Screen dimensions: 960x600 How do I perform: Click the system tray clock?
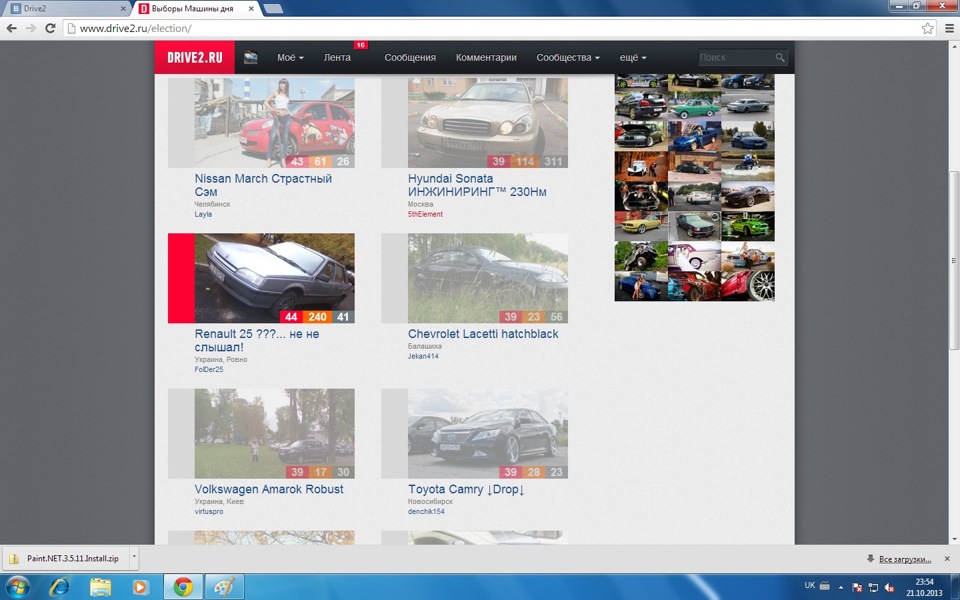click(924, 587)
